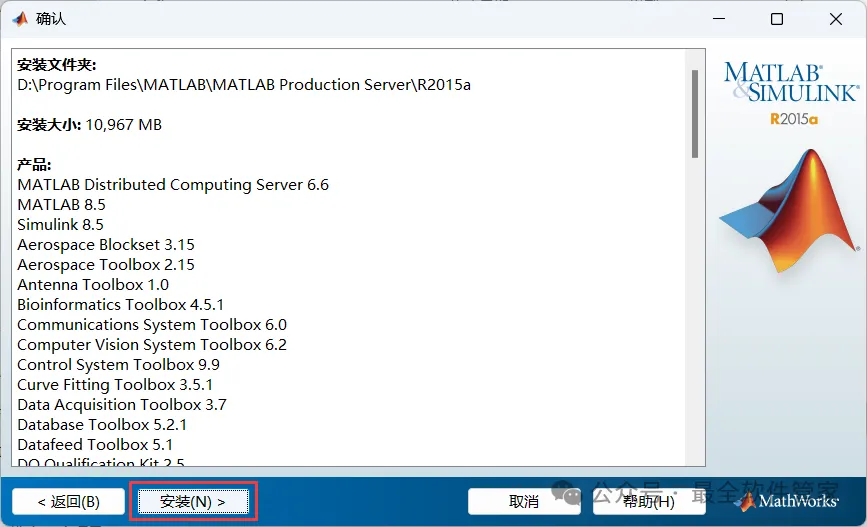Select Database Toolbox 5.2.1 line
The width and height of the screenshot is (867, 527).
coord(102,425)
